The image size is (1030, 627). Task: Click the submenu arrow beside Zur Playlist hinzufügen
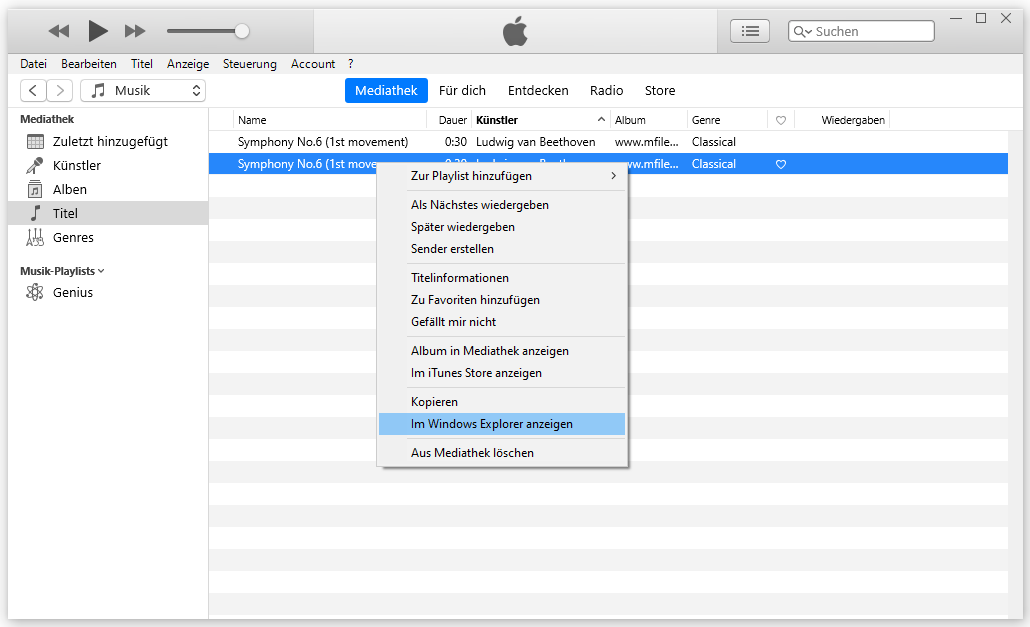point(614,176)
